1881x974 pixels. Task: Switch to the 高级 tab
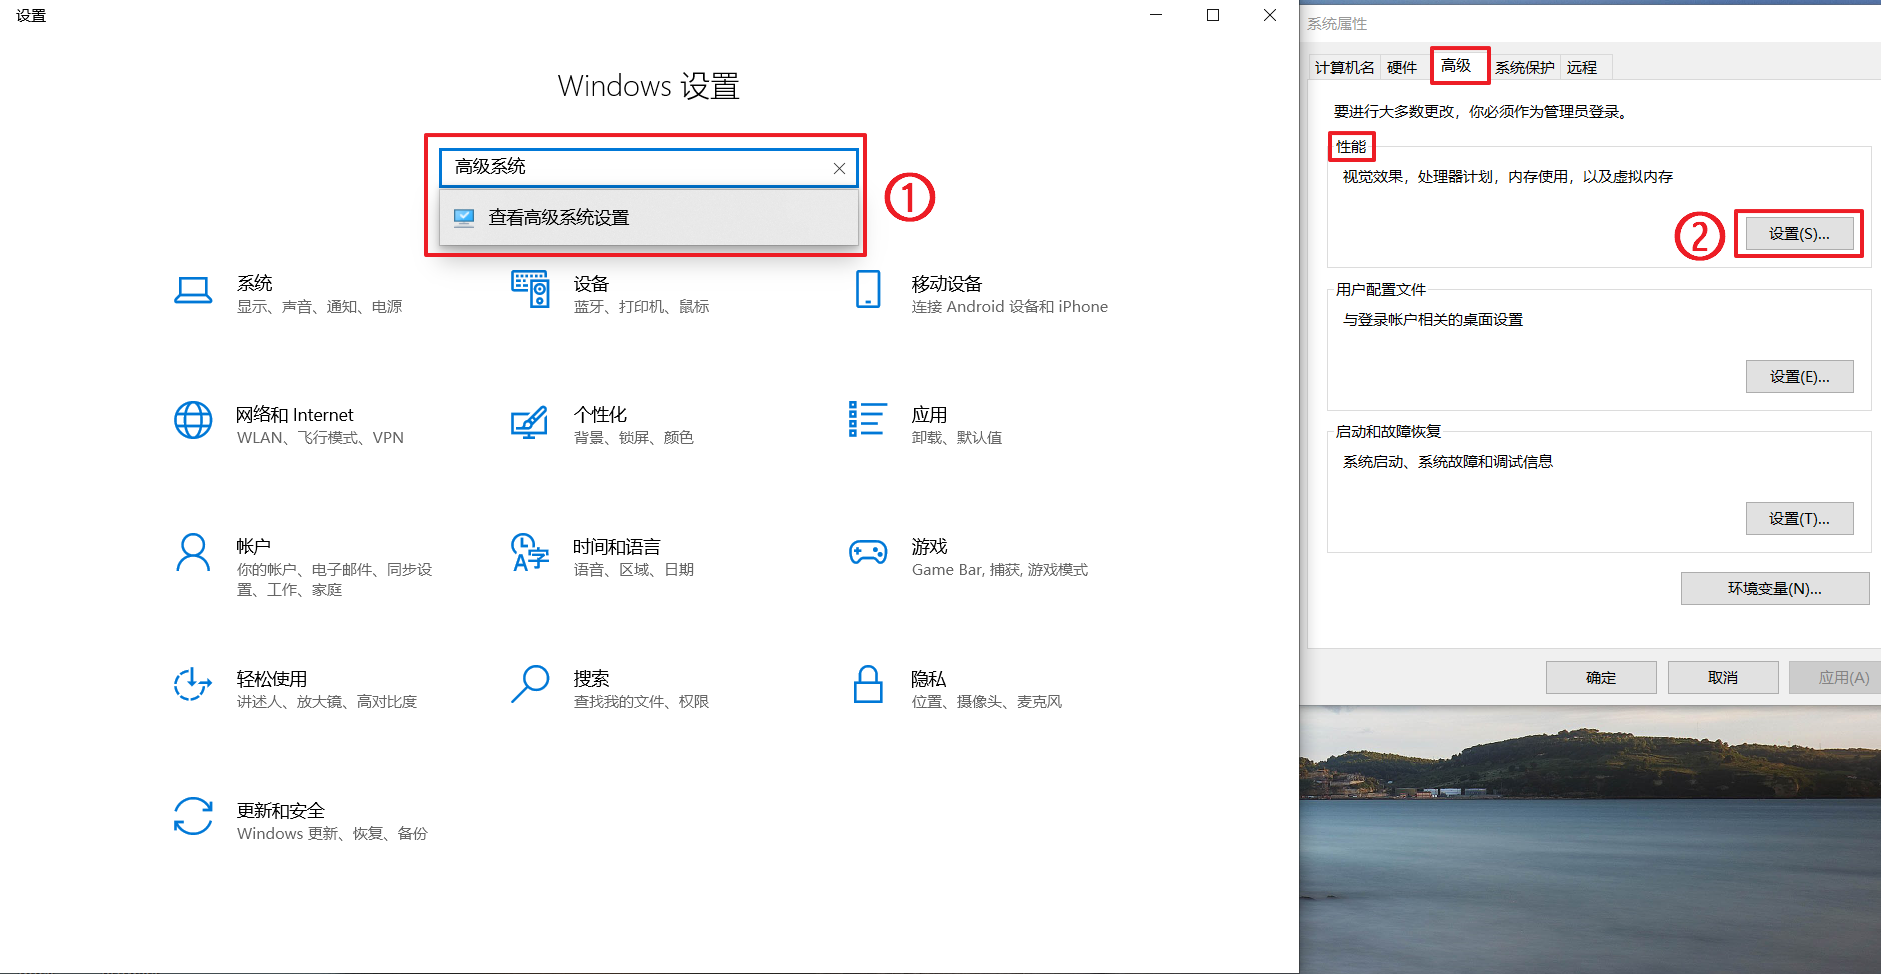click(x=1456, y=65)
